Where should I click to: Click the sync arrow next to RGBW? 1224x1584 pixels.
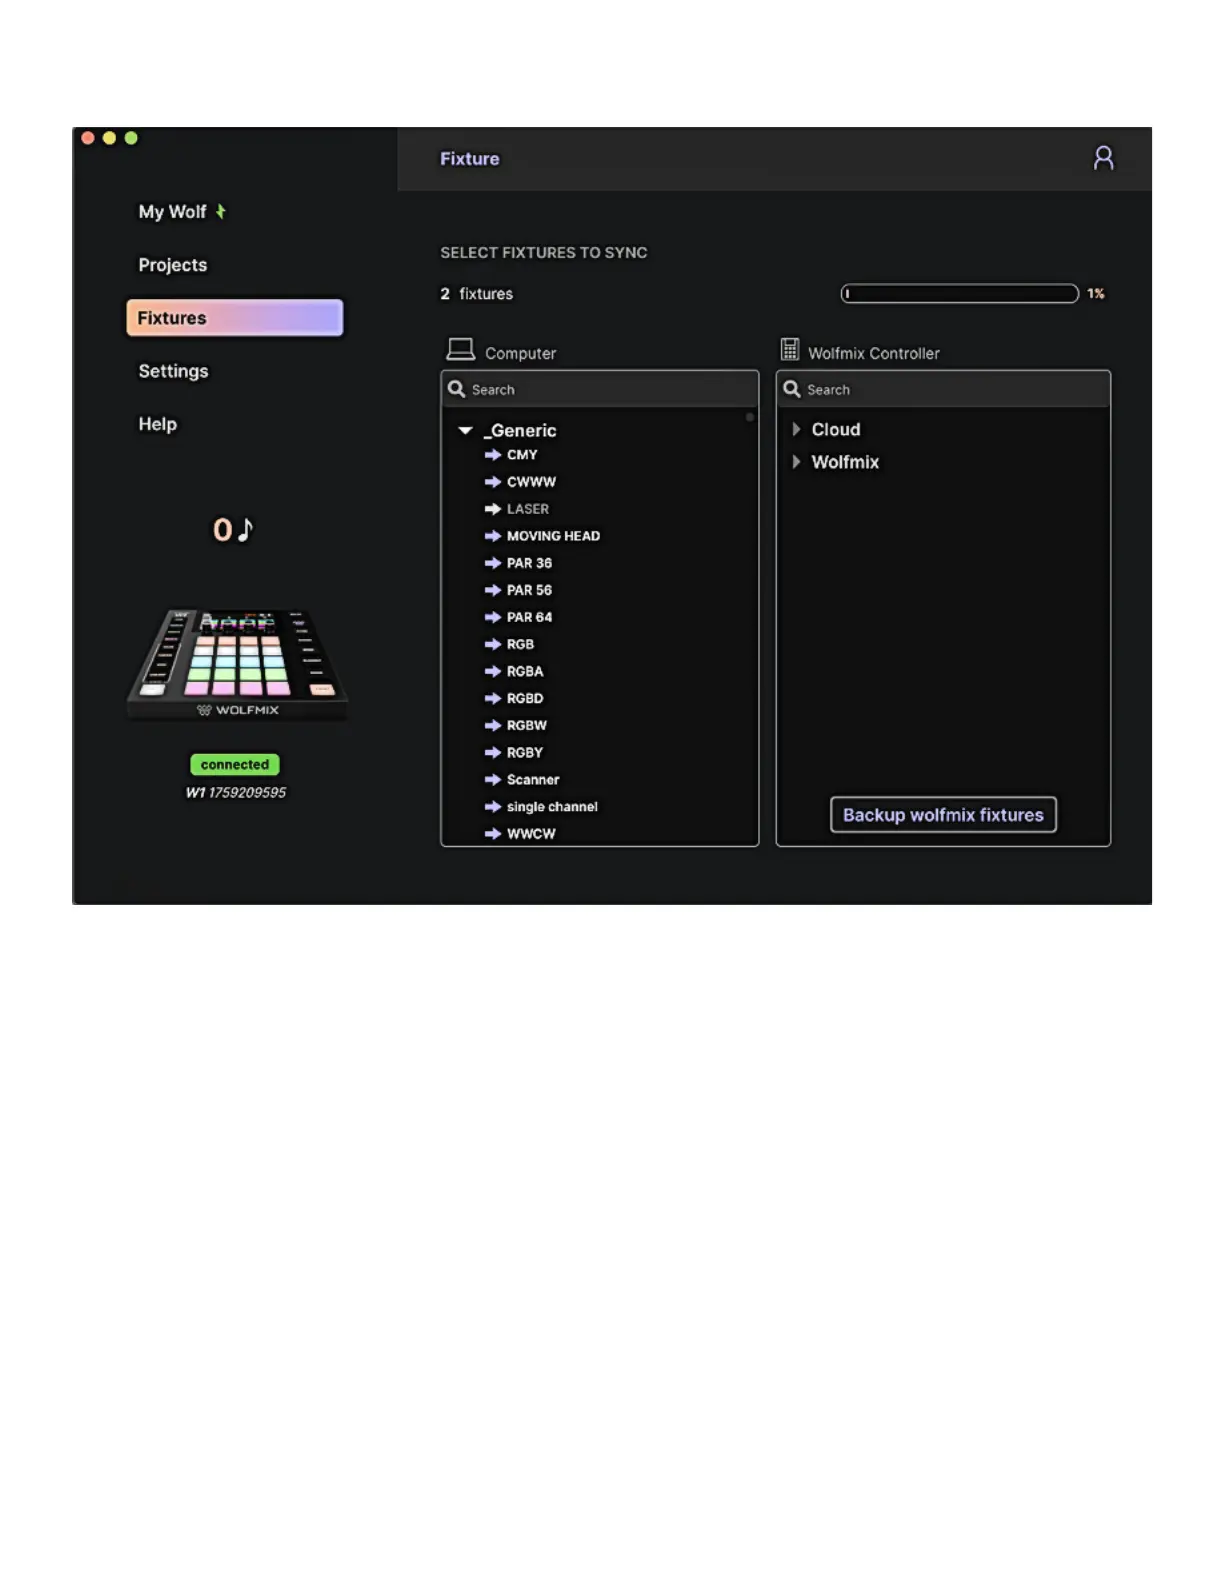tap(492, 725)
